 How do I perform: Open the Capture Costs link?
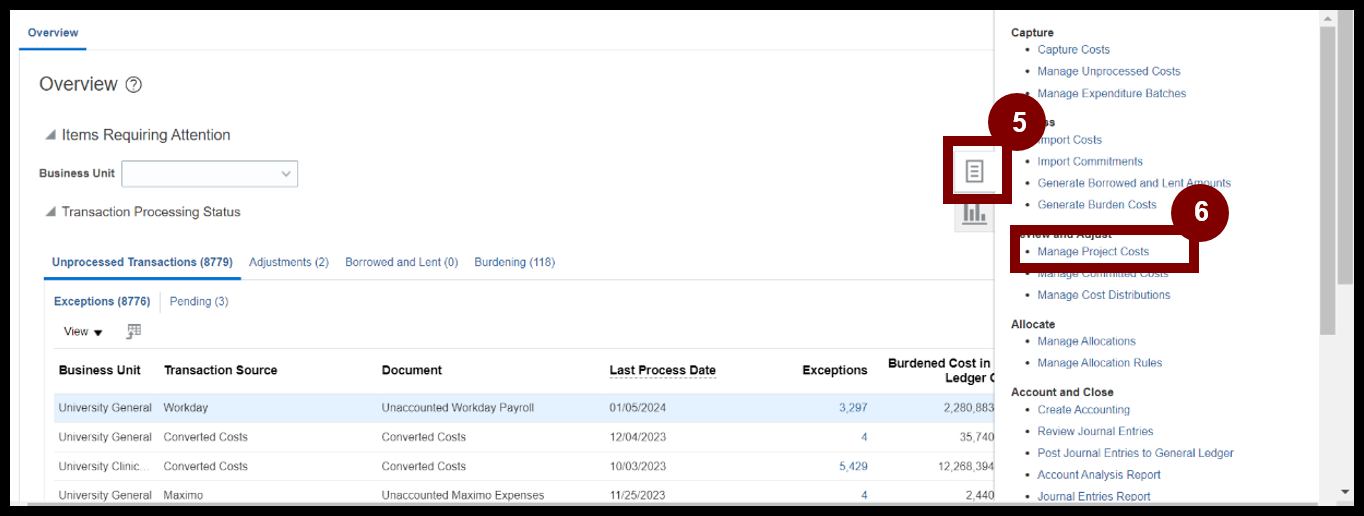[1073, 49]
